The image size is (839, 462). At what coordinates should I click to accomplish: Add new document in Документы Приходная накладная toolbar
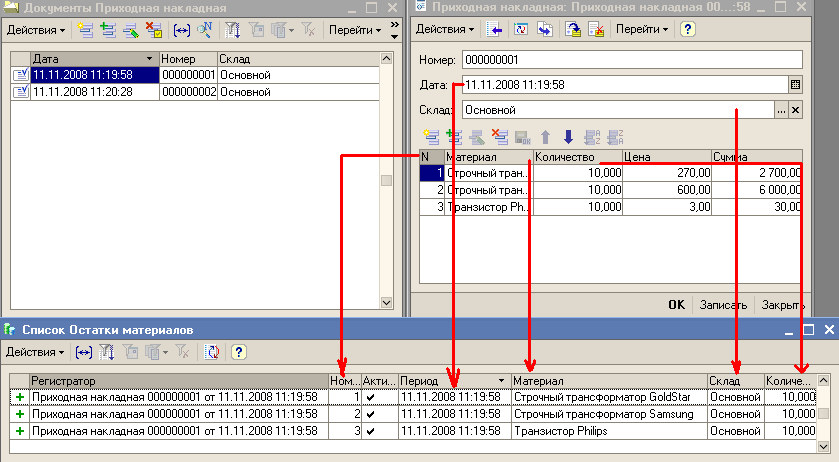click(x=85, y=31)
